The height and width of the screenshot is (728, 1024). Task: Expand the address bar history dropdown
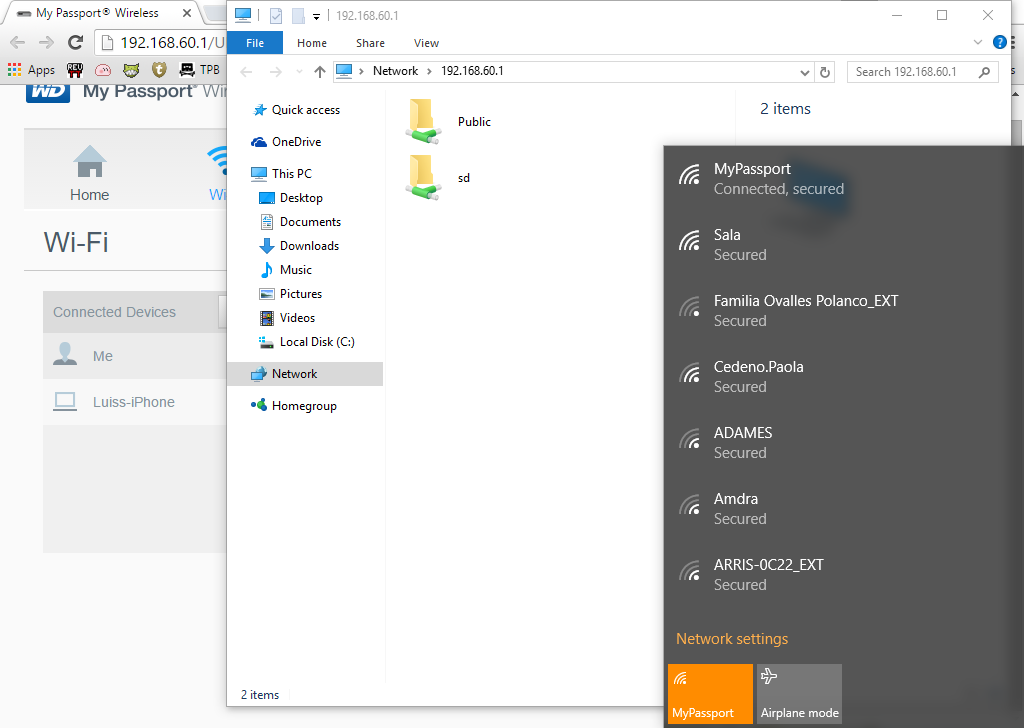coord(805,72)
